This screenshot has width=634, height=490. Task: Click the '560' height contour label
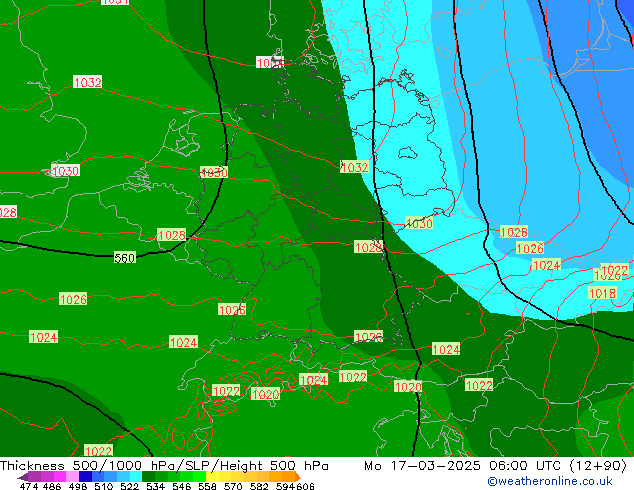click(x=125, y=258)
